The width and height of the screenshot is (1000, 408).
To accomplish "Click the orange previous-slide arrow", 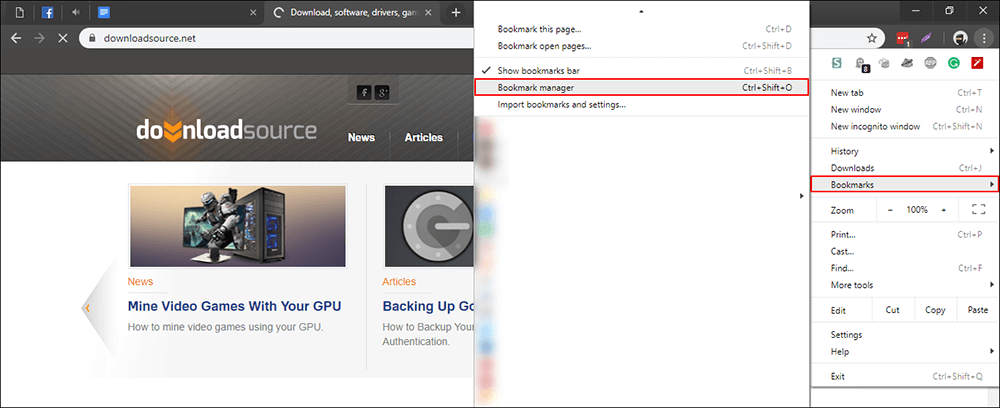I will 87,309.
